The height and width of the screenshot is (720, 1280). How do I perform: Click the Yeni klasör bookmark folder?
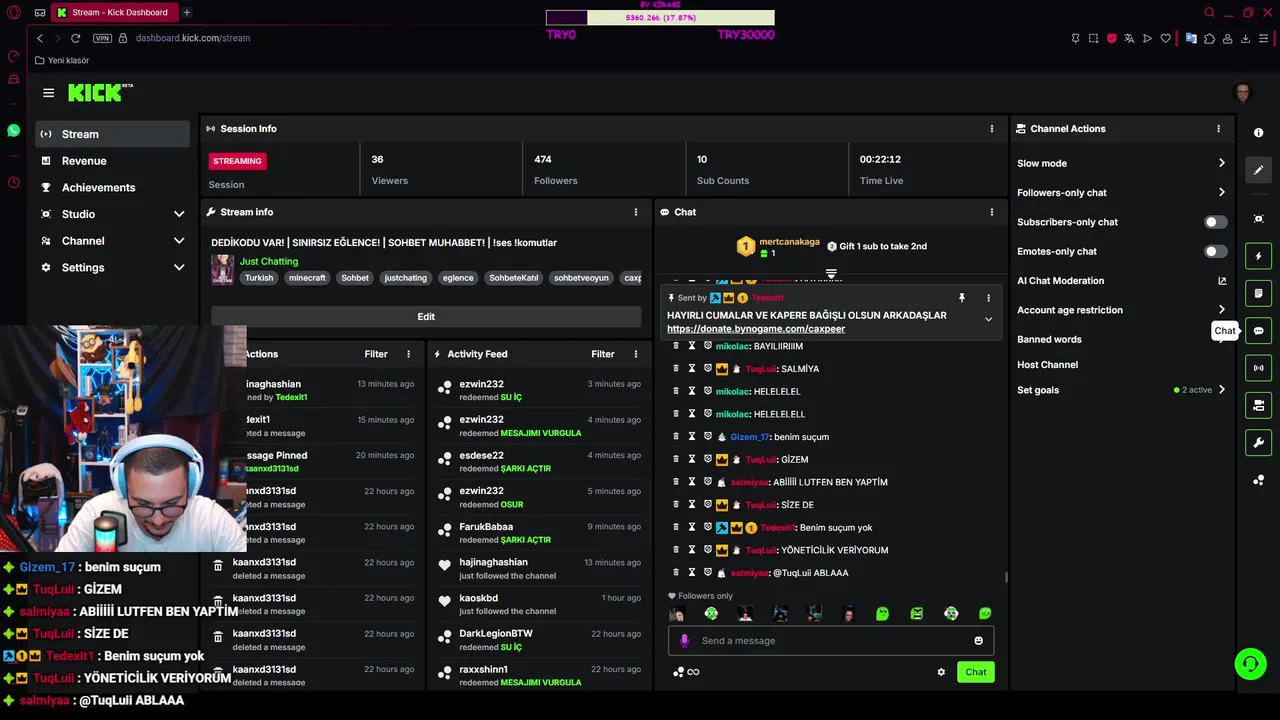point(62,61)
